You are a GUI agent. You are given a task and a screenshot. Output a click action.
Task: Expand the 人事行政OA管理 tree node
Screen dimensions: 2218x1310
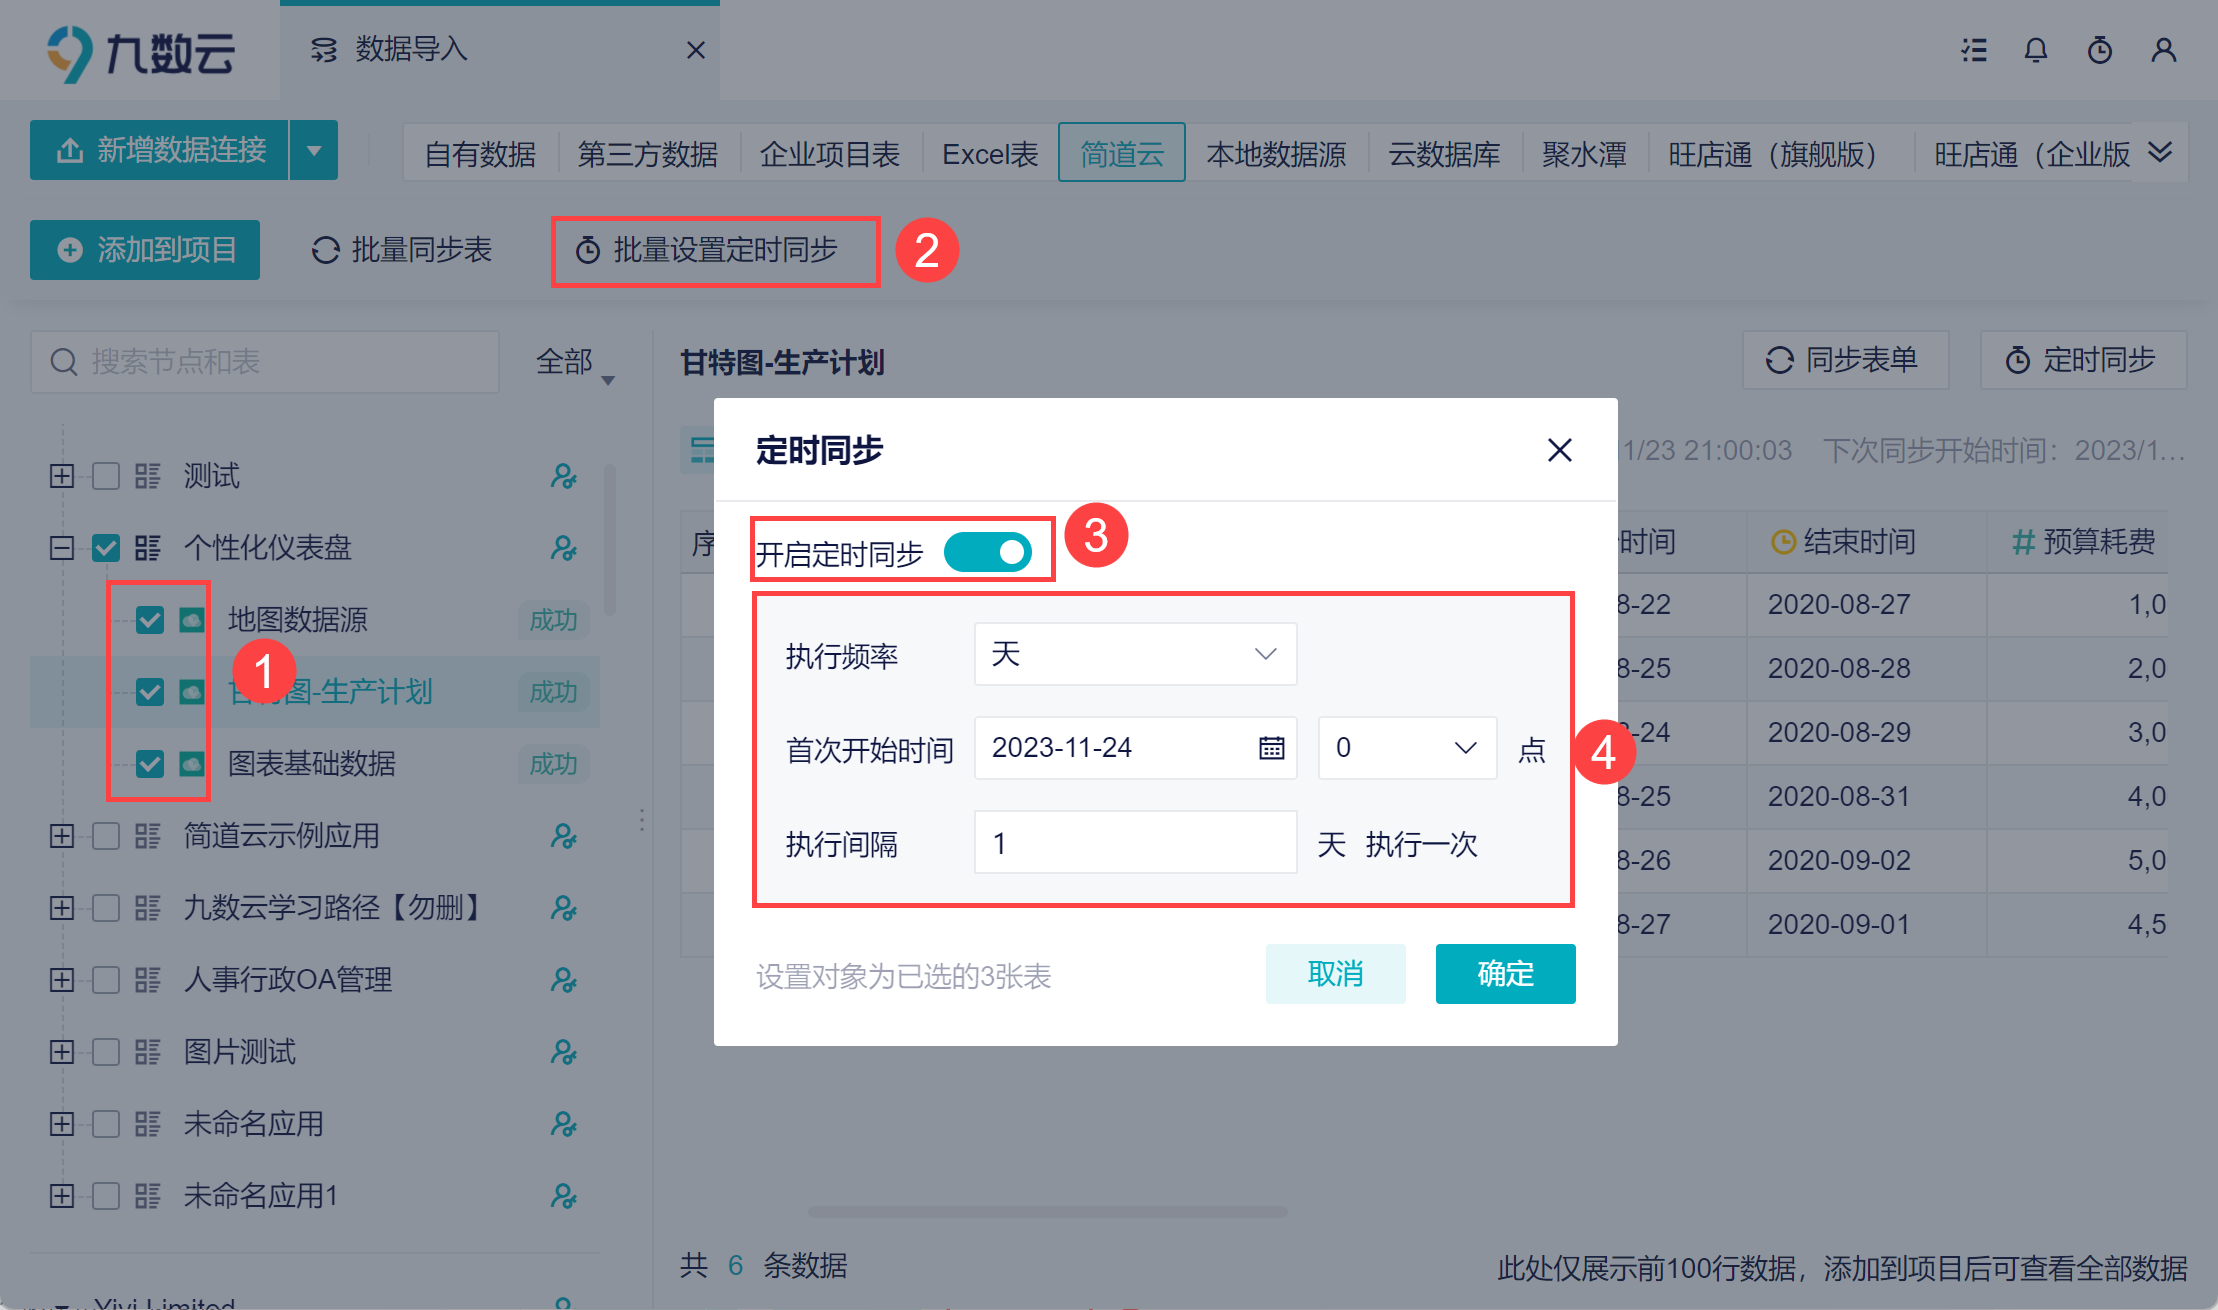pyautogui.click(x=62, y=980)
